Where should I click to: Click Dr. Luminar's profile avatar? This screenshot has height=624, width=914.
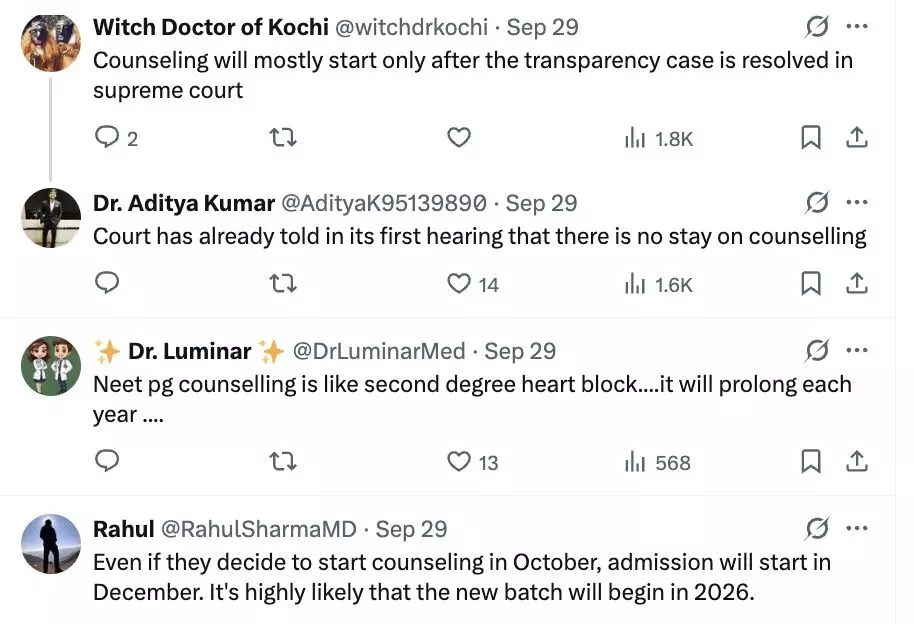(x=50, y=365)
